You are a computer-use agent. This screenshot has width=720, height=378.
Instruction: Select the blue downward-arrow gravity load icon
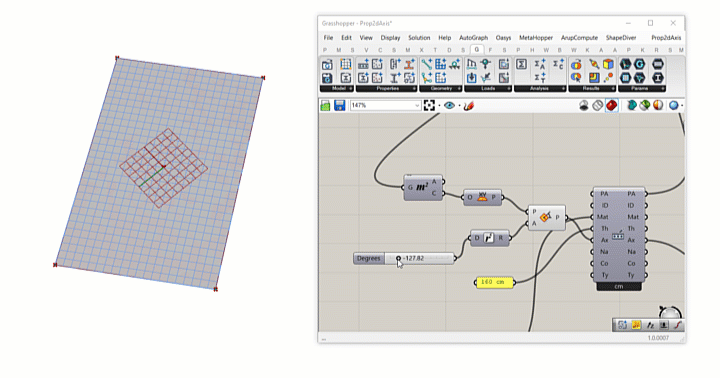point(472,78)
